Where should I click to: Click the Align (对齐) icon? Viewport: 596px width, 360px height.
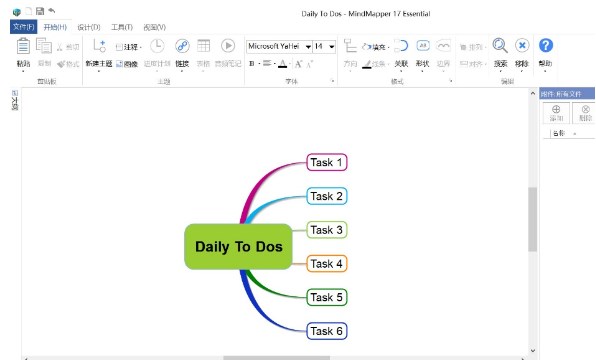(463, 64)
